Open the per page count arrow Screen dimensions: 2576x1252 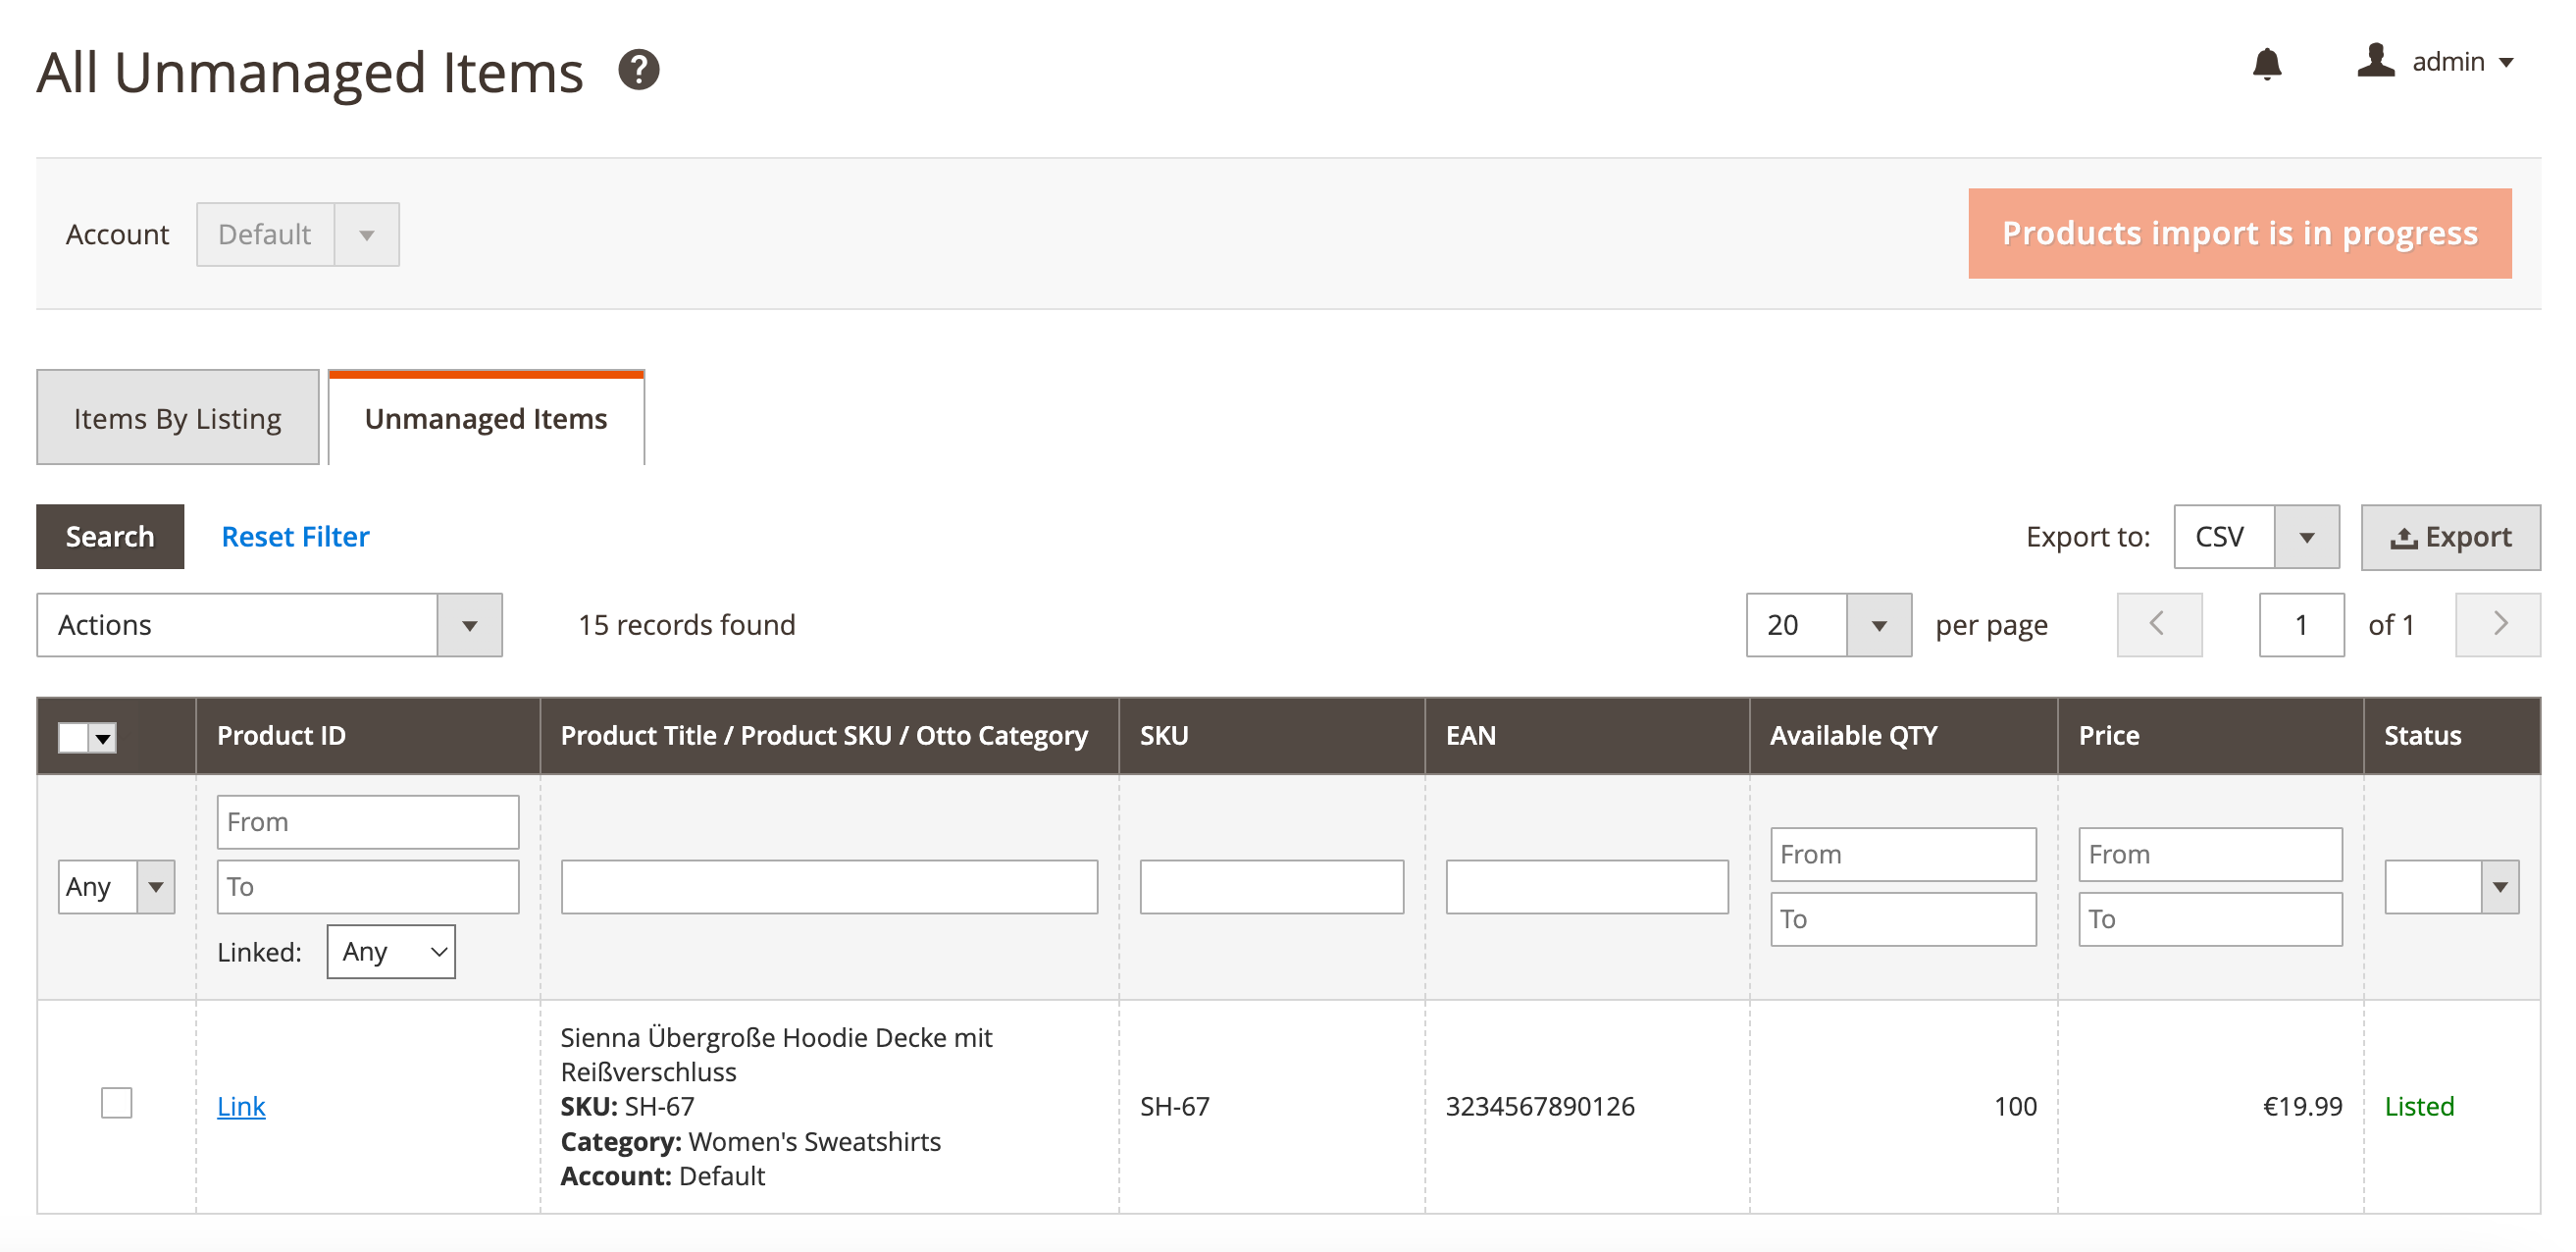1878,625
